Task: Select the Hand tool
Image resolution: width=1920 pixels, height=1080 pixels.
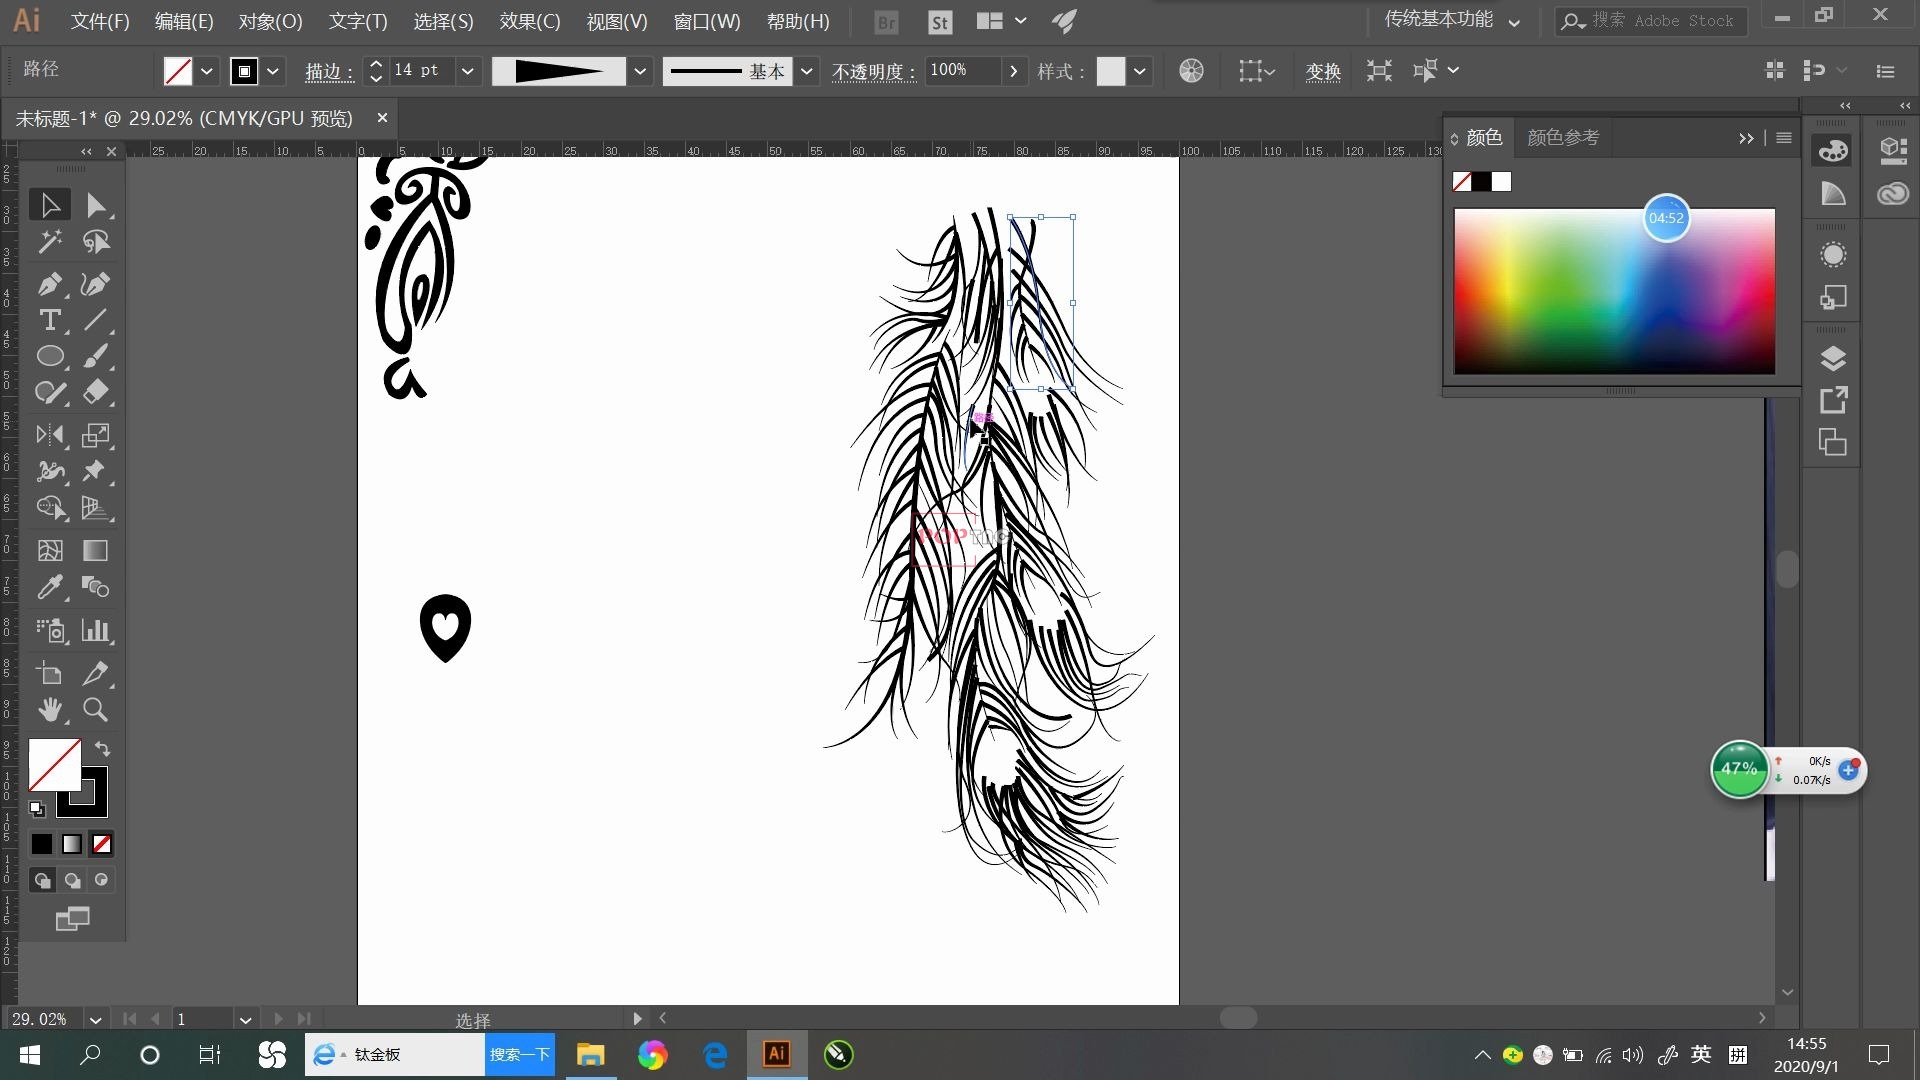Action: pyautogui.click(x=49, y=710)
